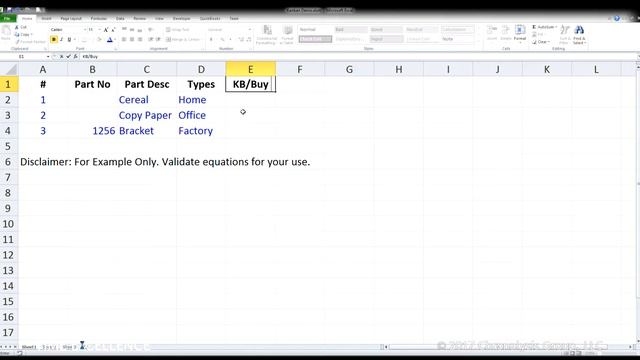Click the Middle Align icon
Screen dimensions: 640x360
coord(132,30)
